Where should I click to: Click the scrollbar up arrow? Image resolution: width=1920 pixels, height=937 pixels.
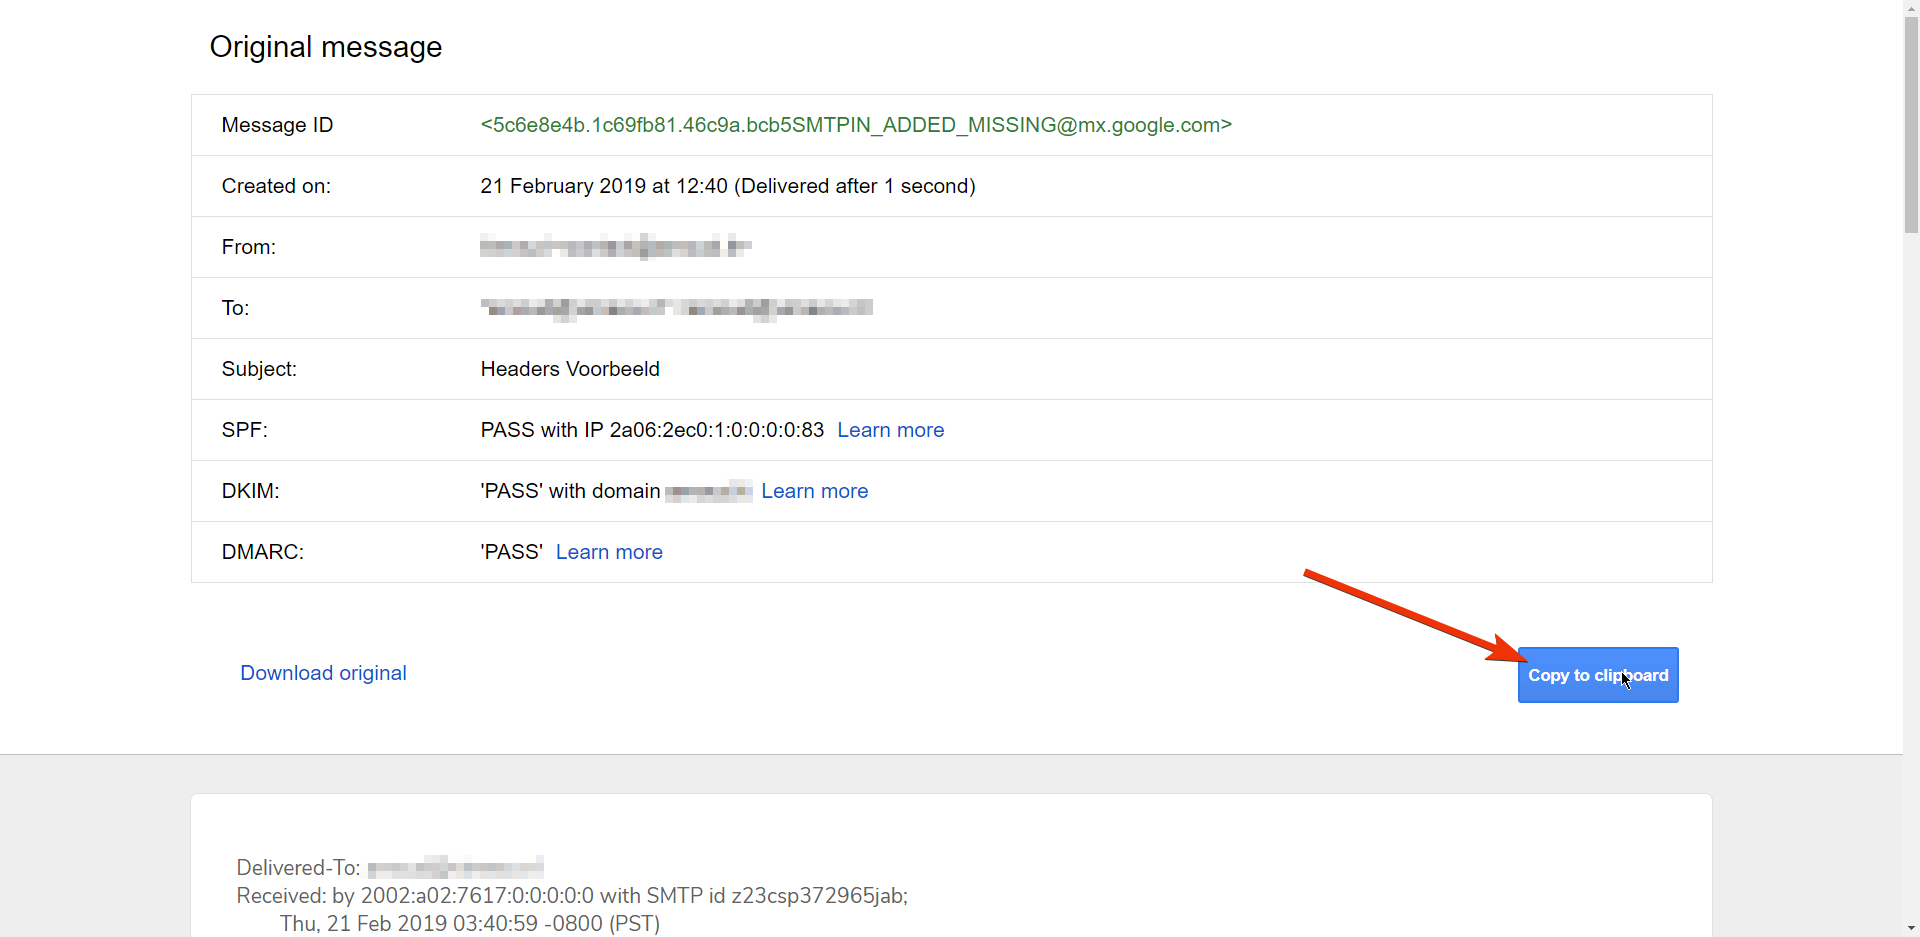point(1911,8)
